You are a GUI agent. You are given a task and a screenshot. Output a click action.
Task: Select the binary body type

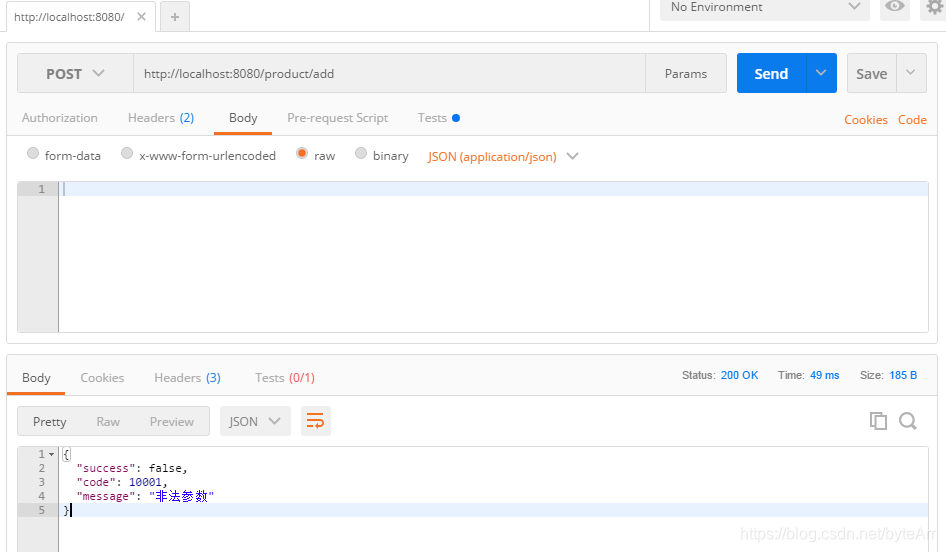click(361, 153)
